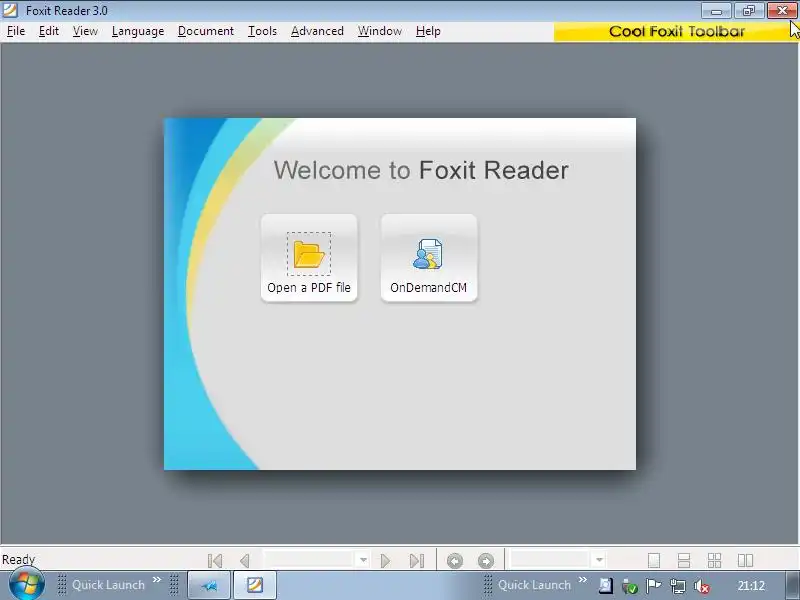Click the Cool Foxit Toolbar banner
Viewport: 800px width, 600px height.
(676, 32)
